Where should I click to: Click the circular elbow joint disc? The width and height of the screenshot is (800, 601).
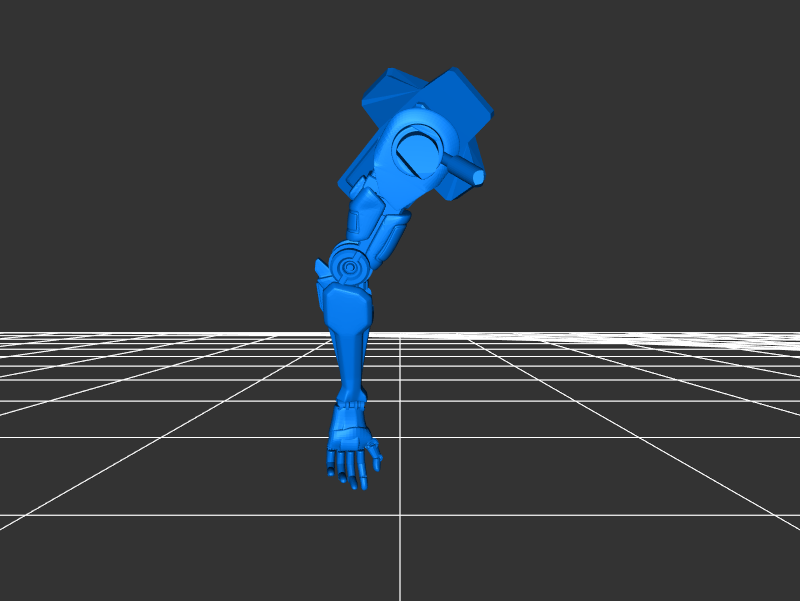coord(350,267)
